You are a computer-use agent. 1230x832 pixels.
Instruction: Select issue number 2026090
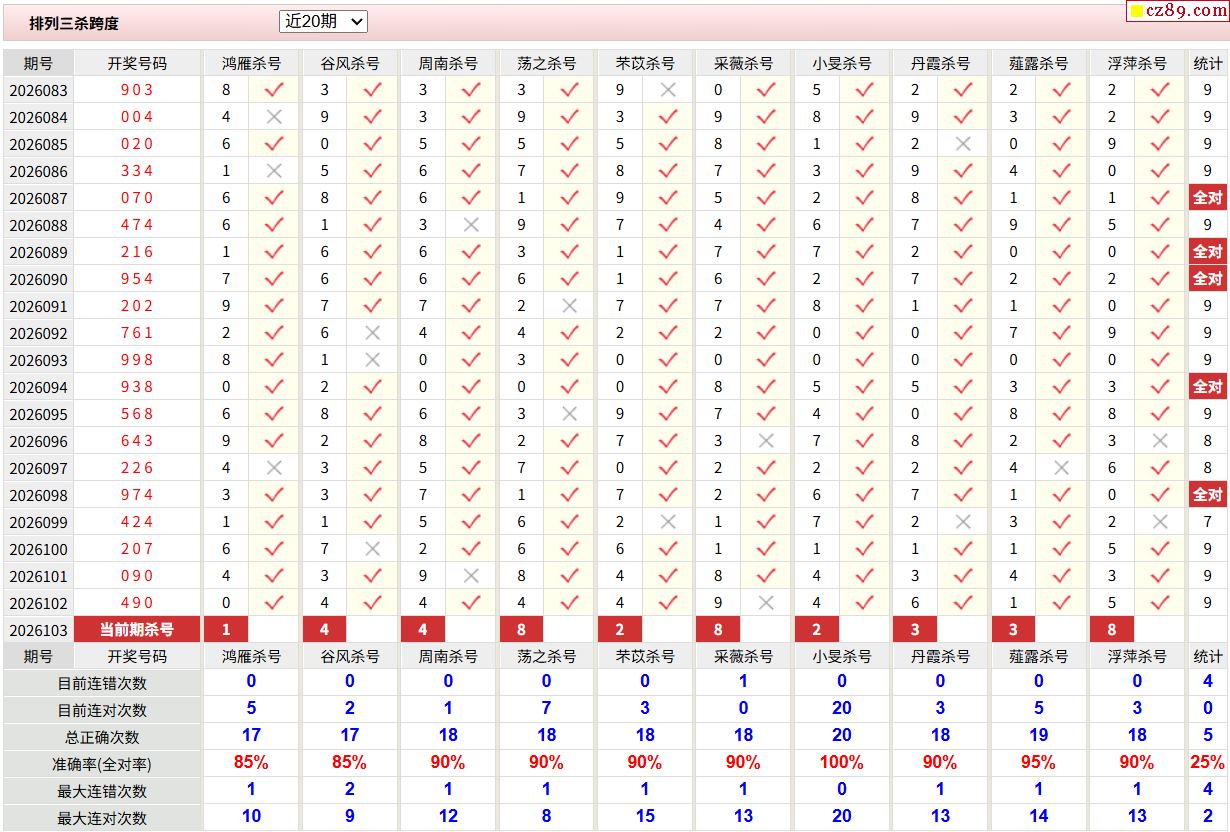click(x=38, y=279)
